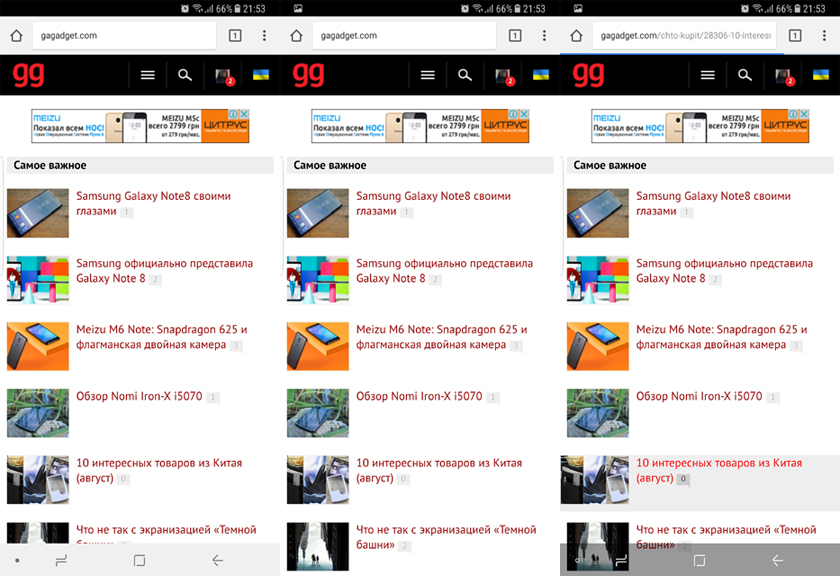Click the gg logo on the left phone

pyautogui.click(x=28, y=74)
